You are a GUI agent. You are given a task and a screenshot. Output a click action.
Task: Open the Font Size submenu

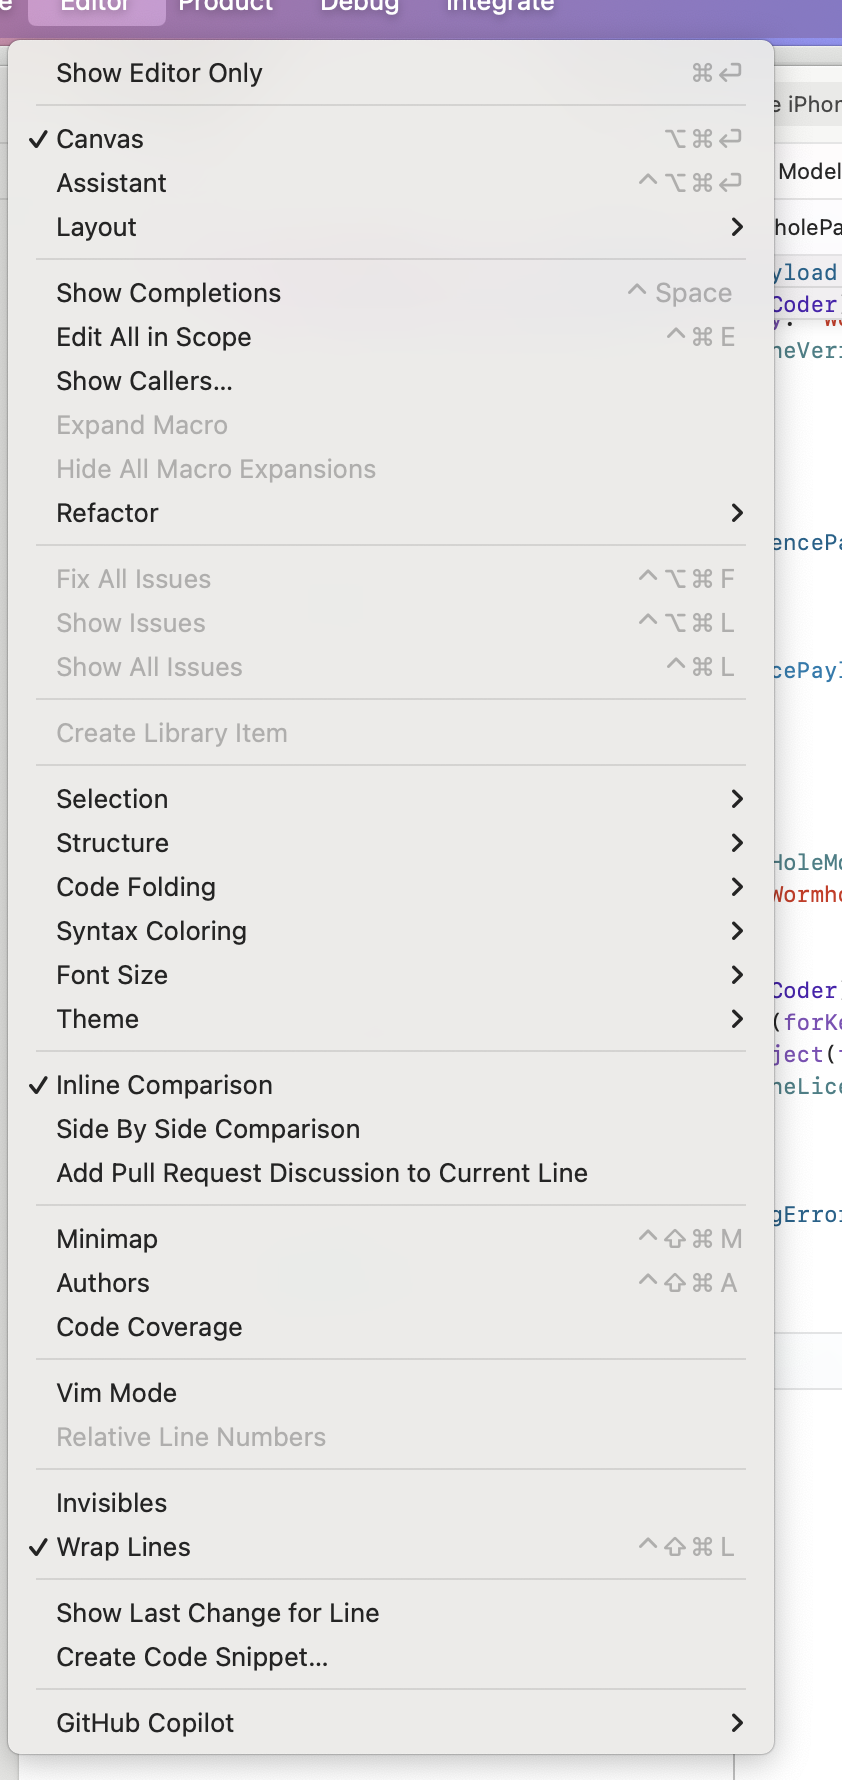pos(112,975)
